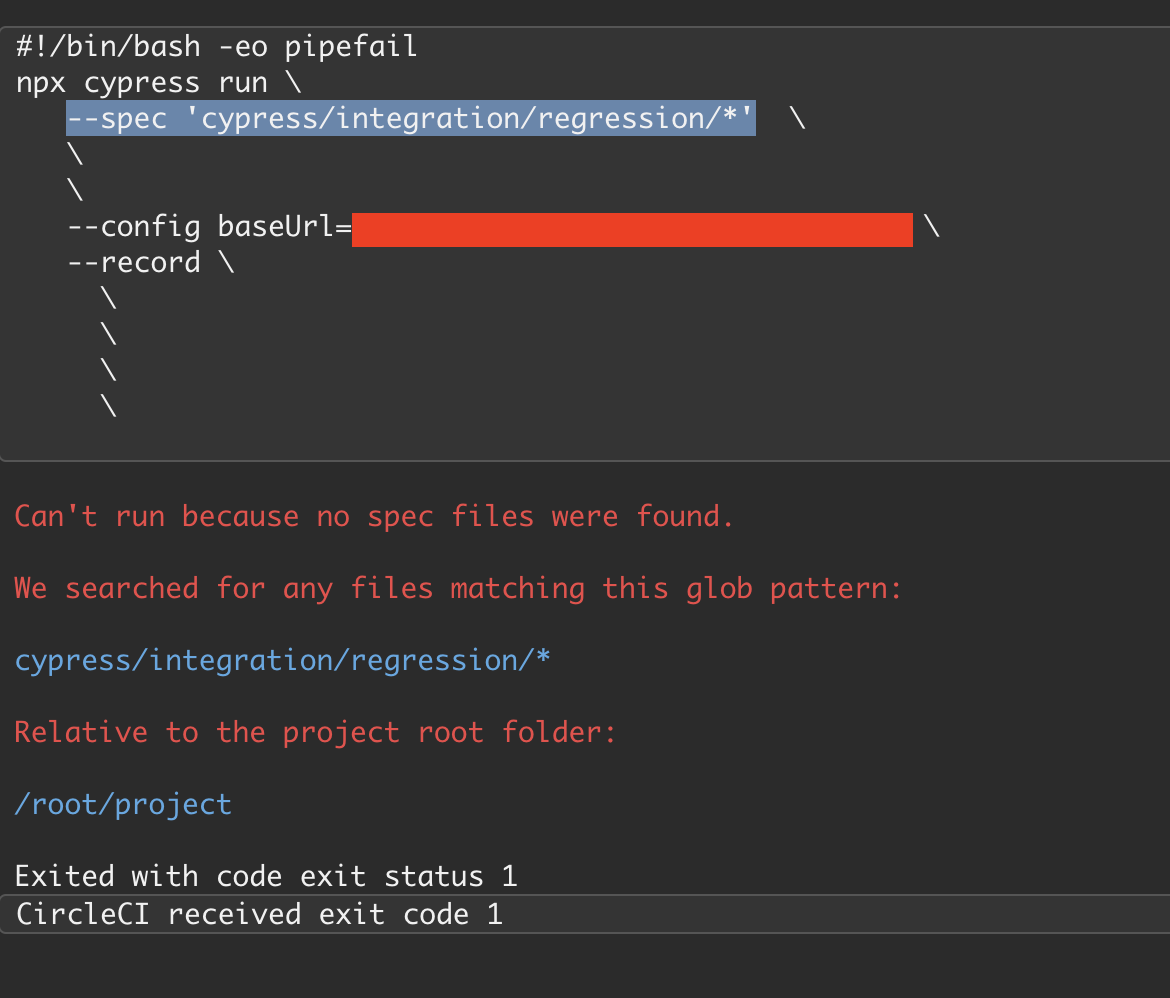Click the backslash after the masked baseUrl
The image size is (1170, 998).
pos(932,226)
